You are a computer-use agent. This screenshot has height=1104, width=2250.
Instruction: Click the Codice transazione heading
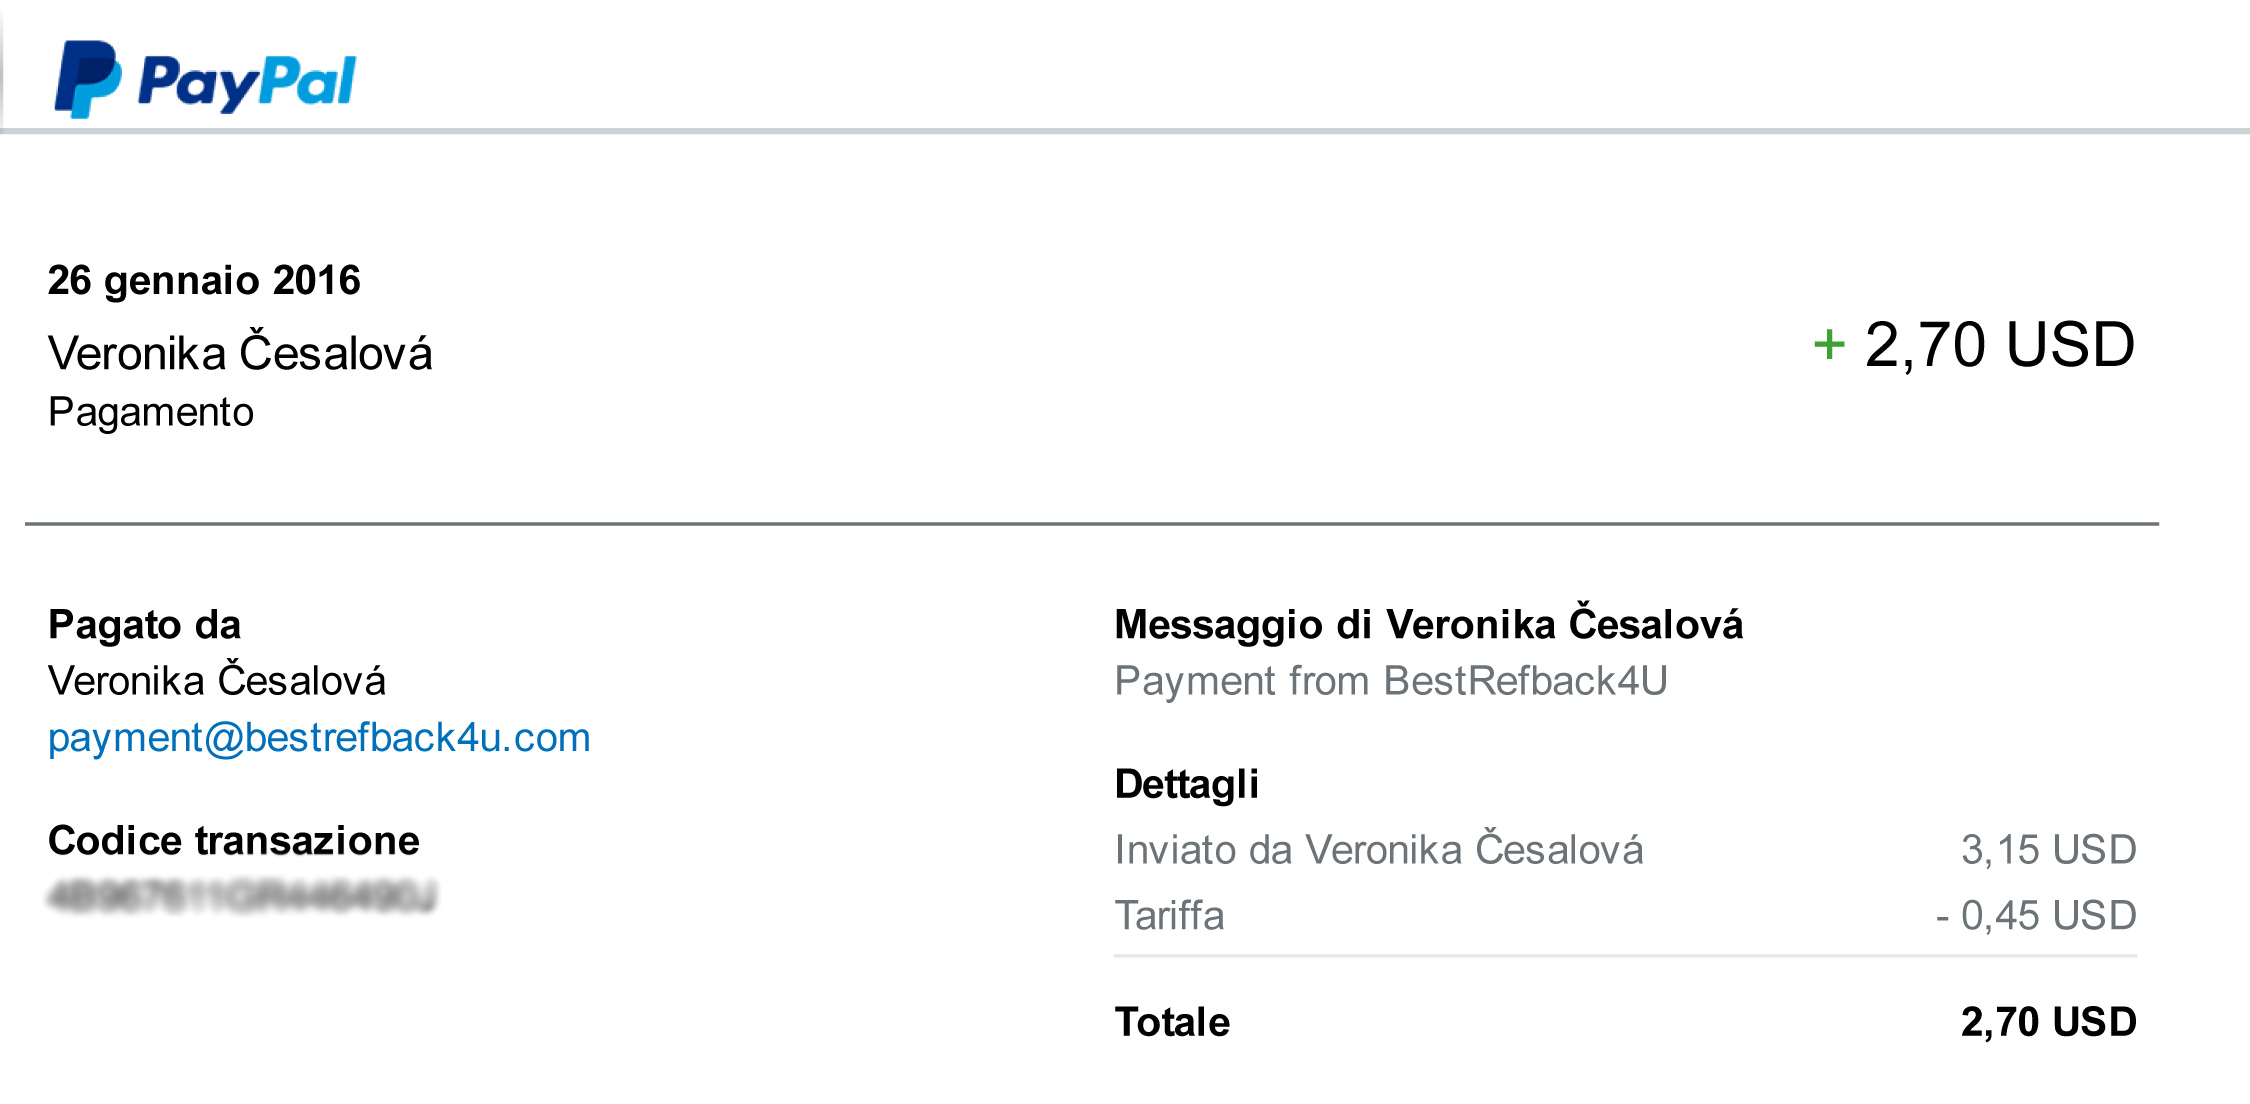pyautogui.click(x=234, y=841)
